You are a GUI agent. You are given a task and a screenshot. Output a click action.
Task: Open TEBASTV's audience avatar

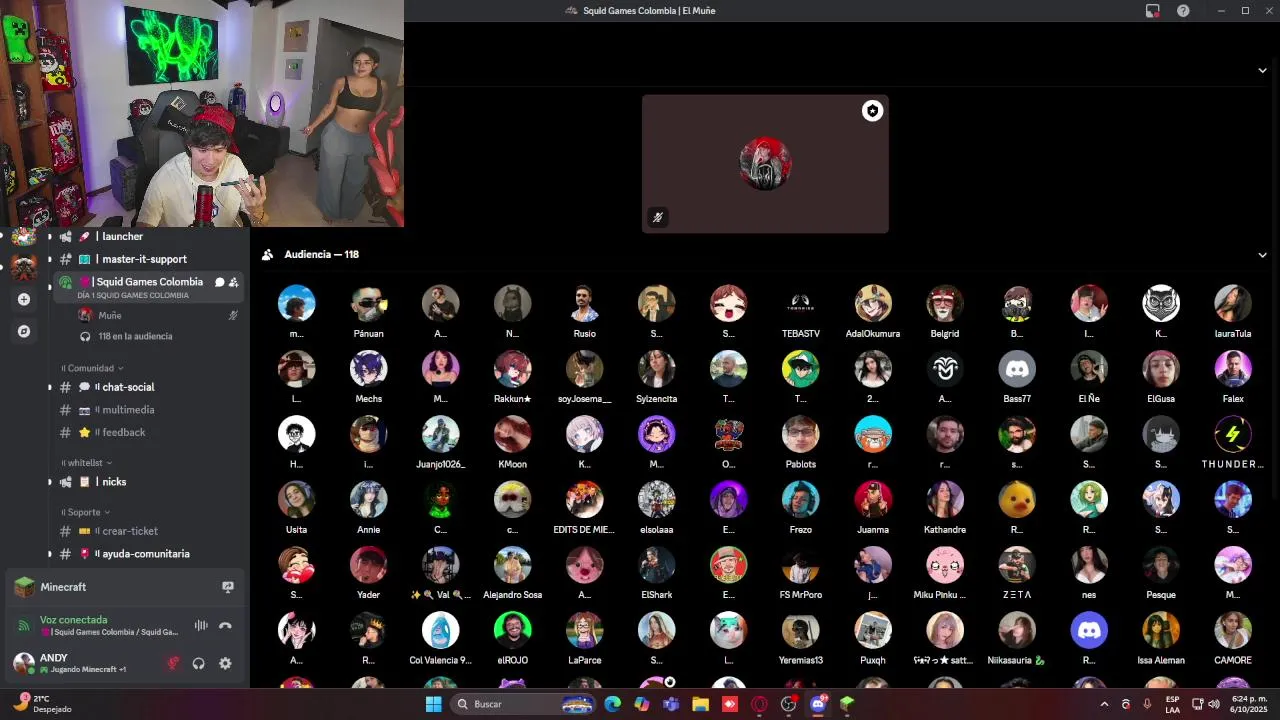(800, 303)
